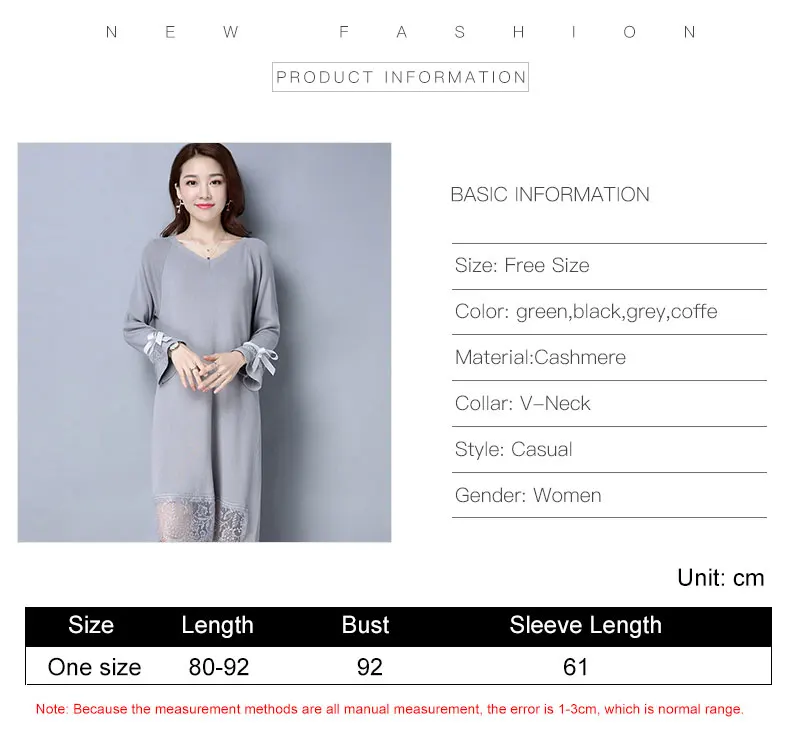Image resolution: width=800 pixels, height=737 pixels.
Task: Click the BASIC INFORMATION heading
Action: point(549,195)
